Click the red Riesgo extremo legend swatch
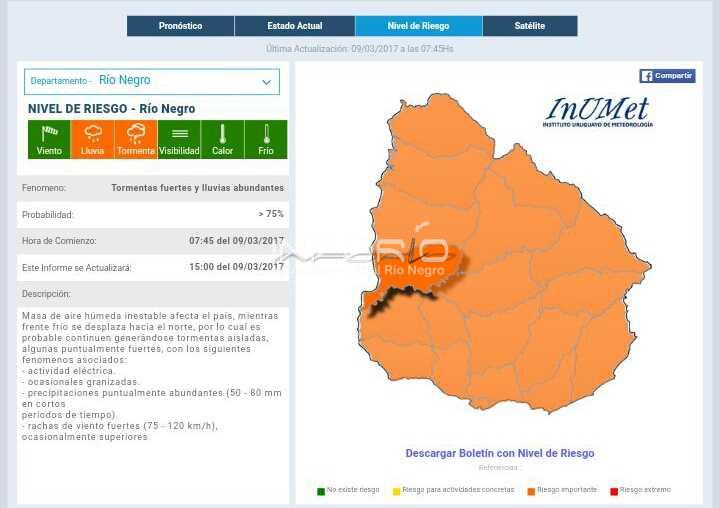720x508 pixels. 614,490
